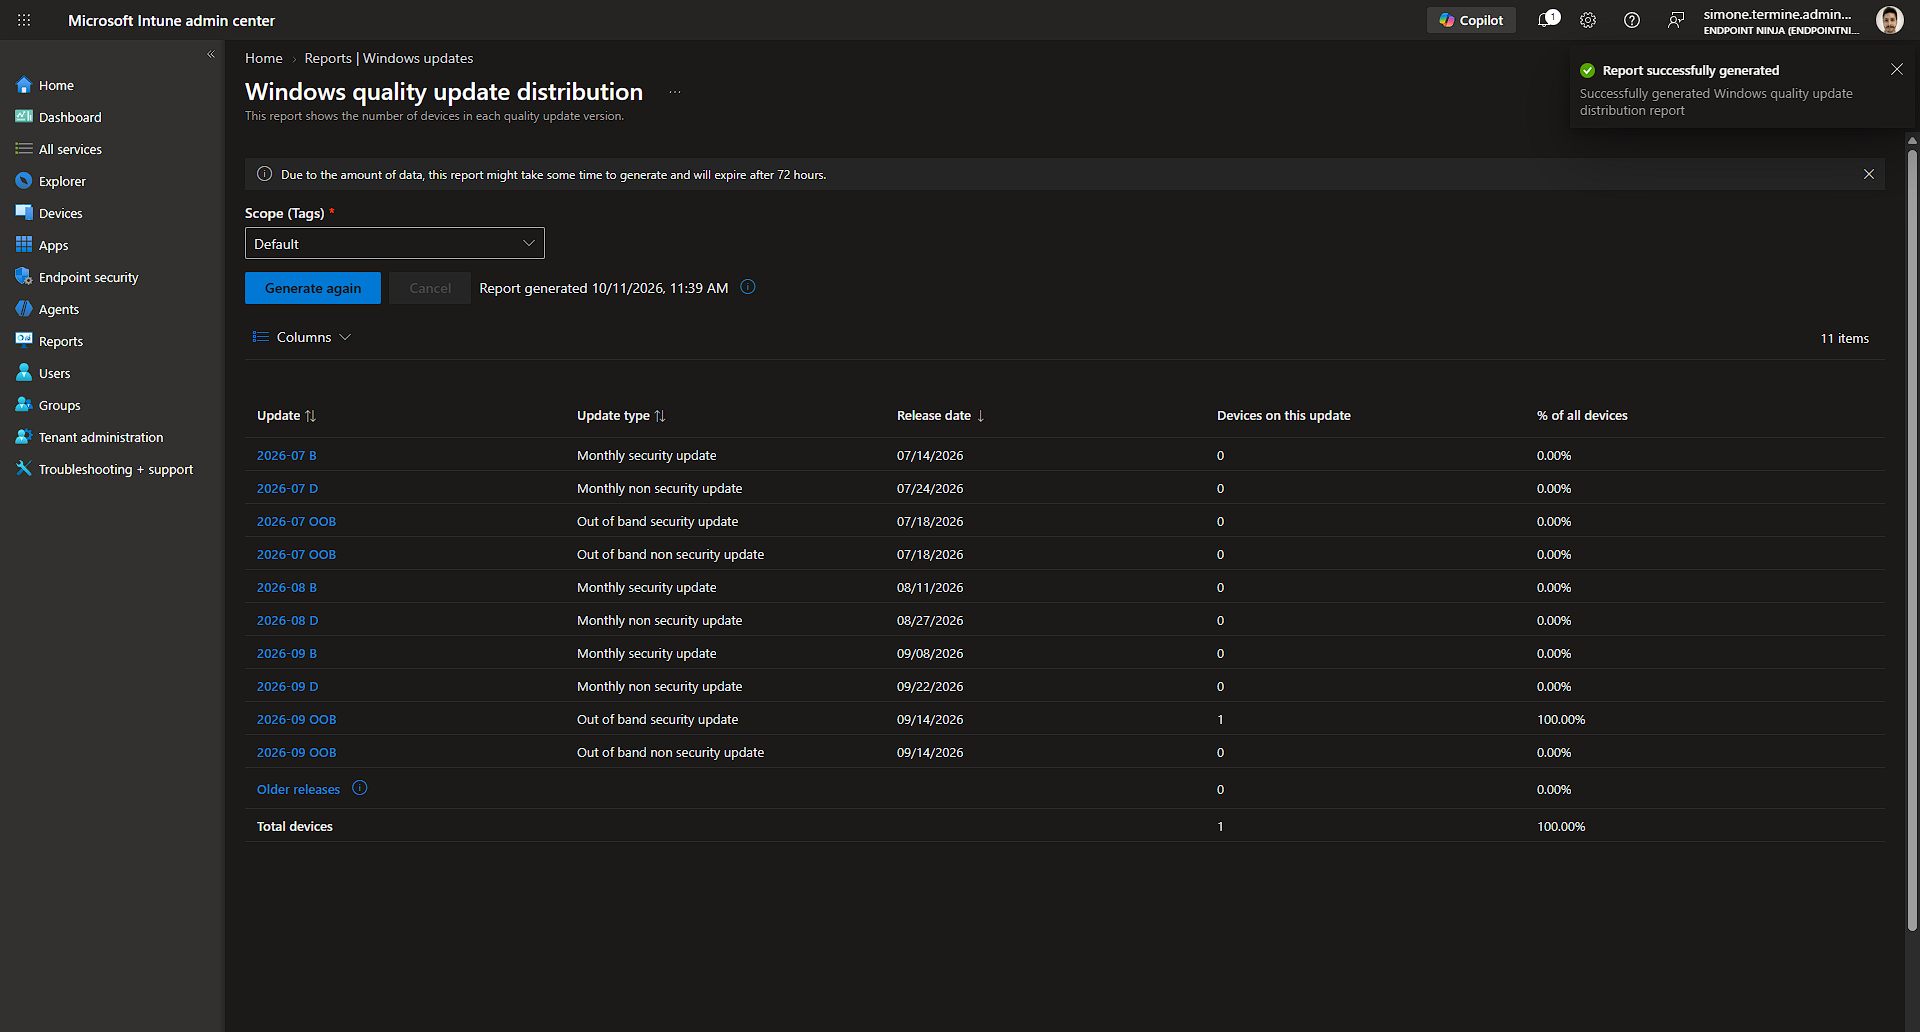Image resolution: width=1920 pixels, height=1032 pixels.
Task: Open the notifications bell icon
Action: [1547, 20]
